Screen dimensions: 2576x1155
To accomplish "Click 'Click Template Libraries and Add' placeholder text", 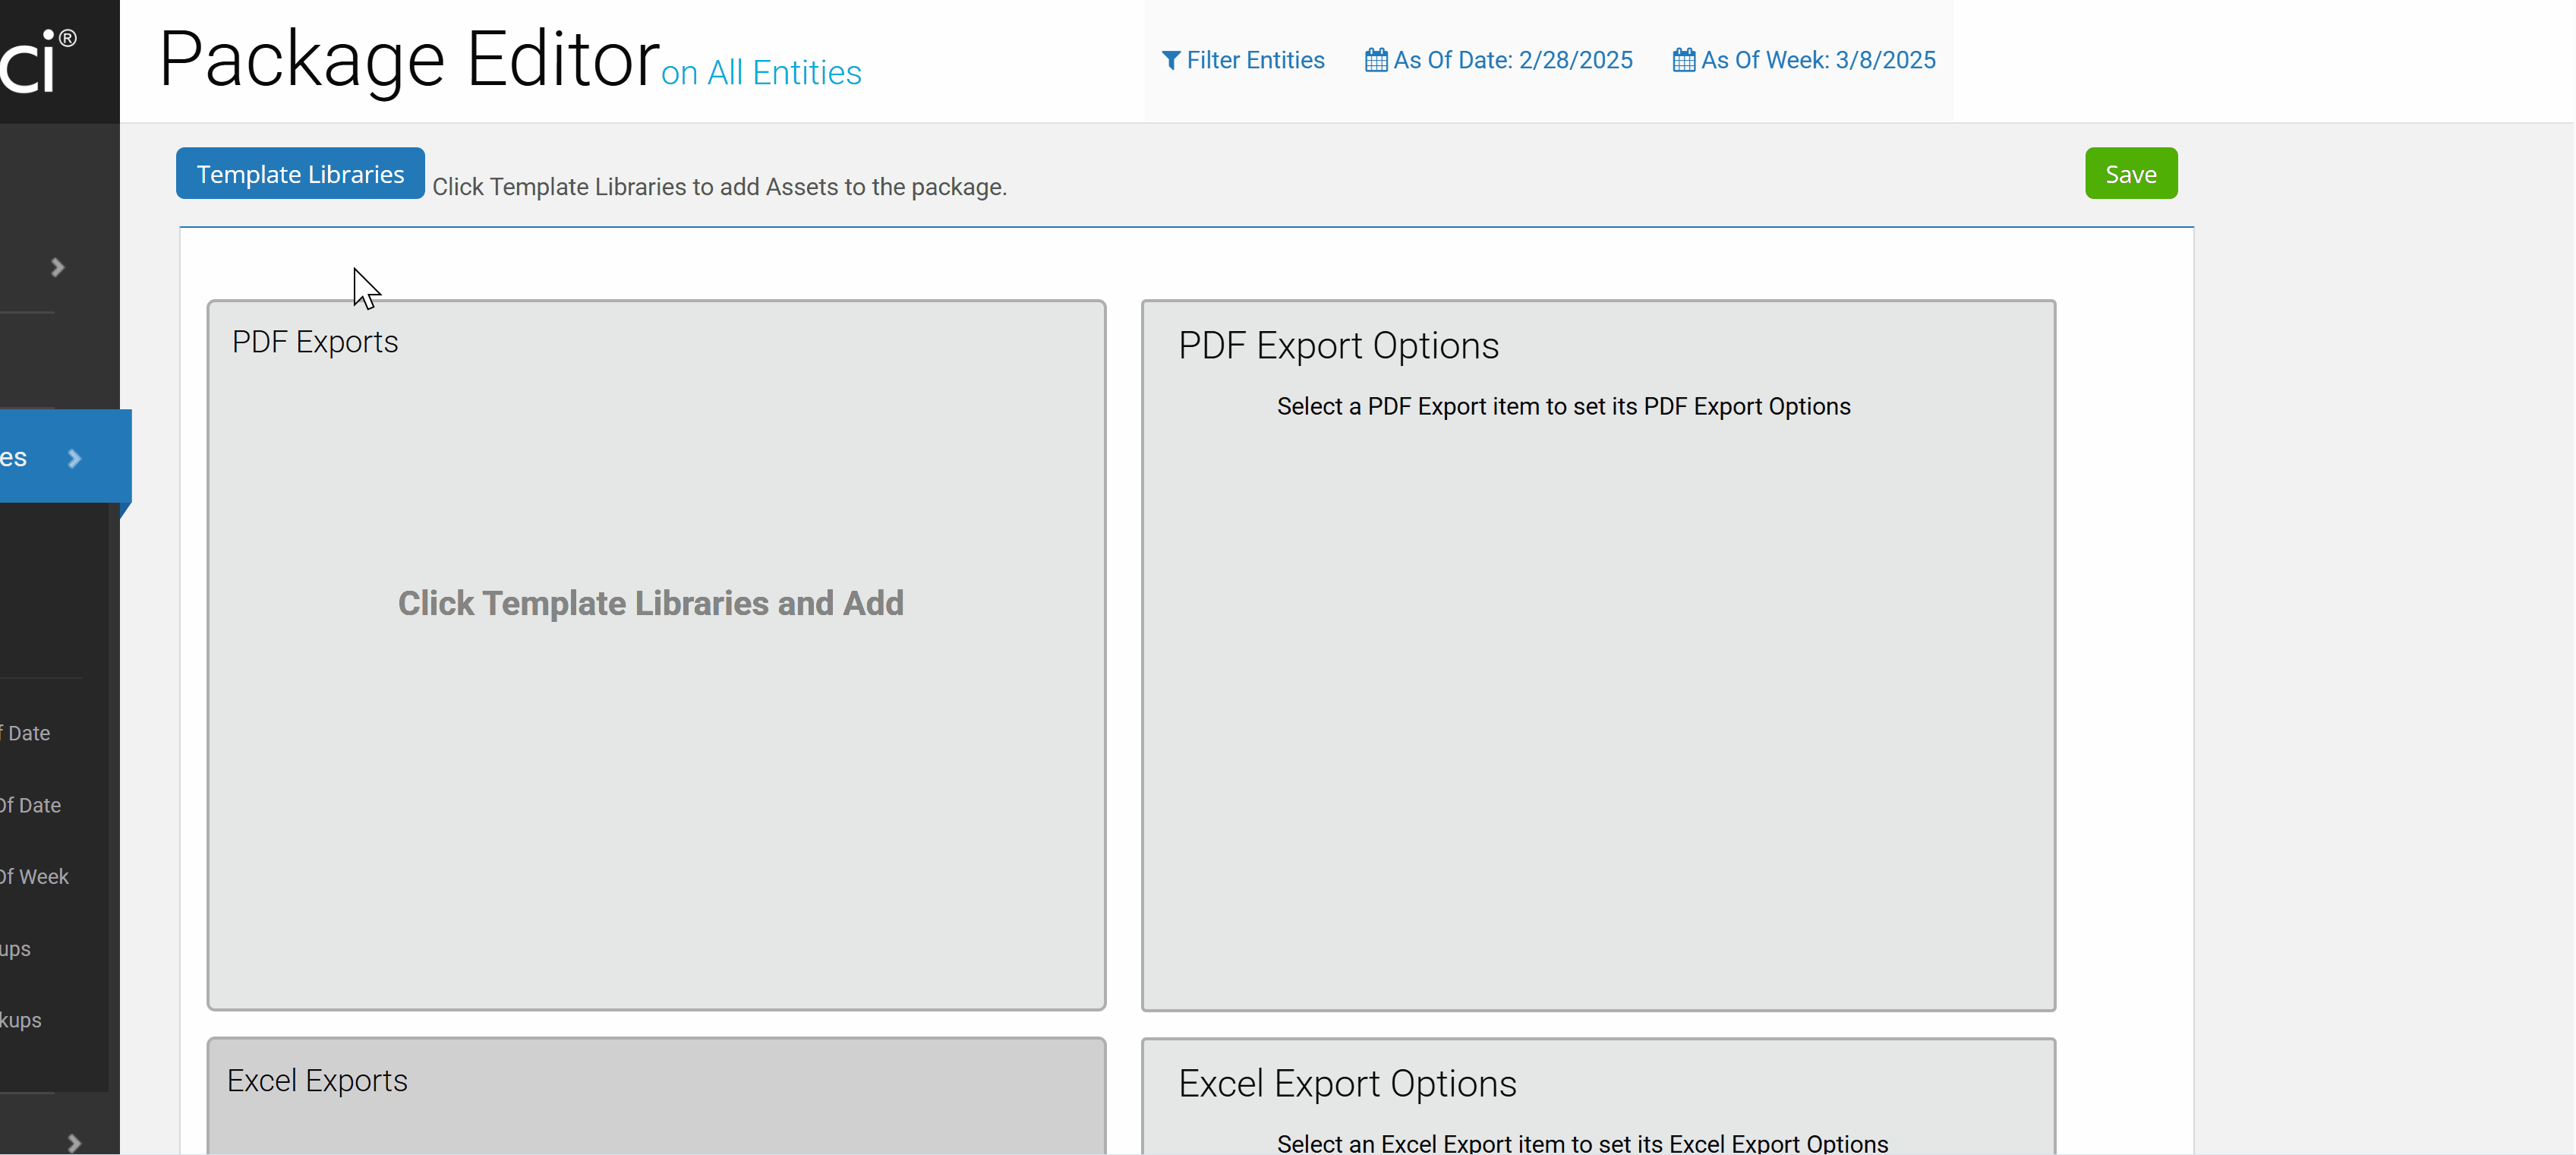I will click(x=651, y=603).
